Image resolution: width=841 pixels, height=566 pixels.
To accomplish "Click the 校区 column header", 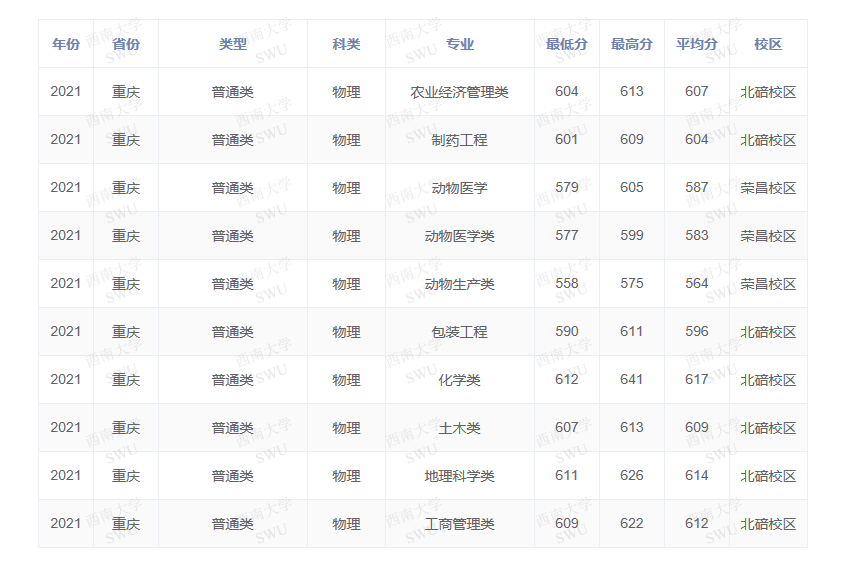I will tap(768, 44).
